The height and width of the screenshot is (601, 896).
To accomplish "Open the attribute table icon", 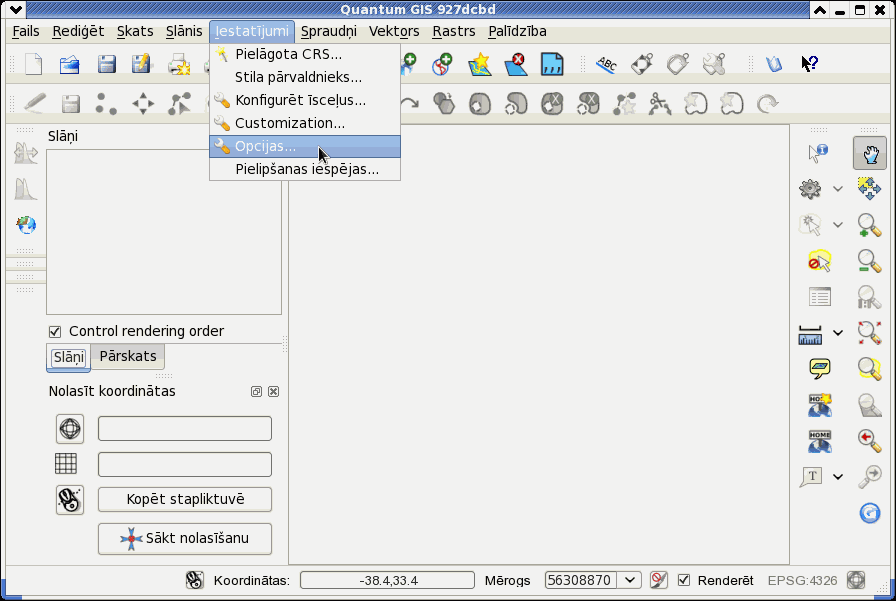I will point(819,297).
